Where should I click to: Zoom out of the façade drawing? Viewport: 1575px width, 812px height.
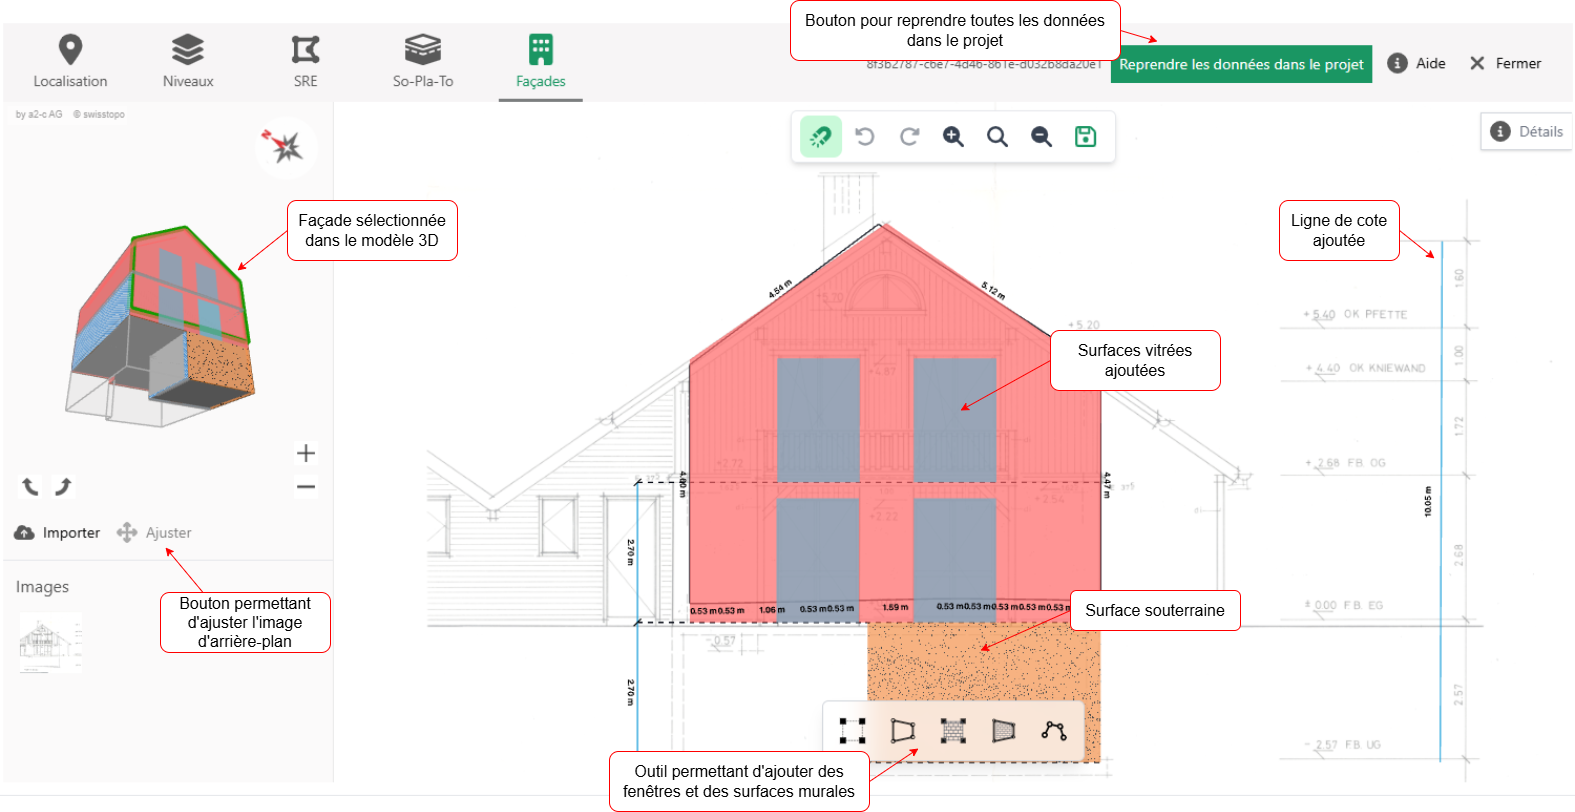(1041, 136)
